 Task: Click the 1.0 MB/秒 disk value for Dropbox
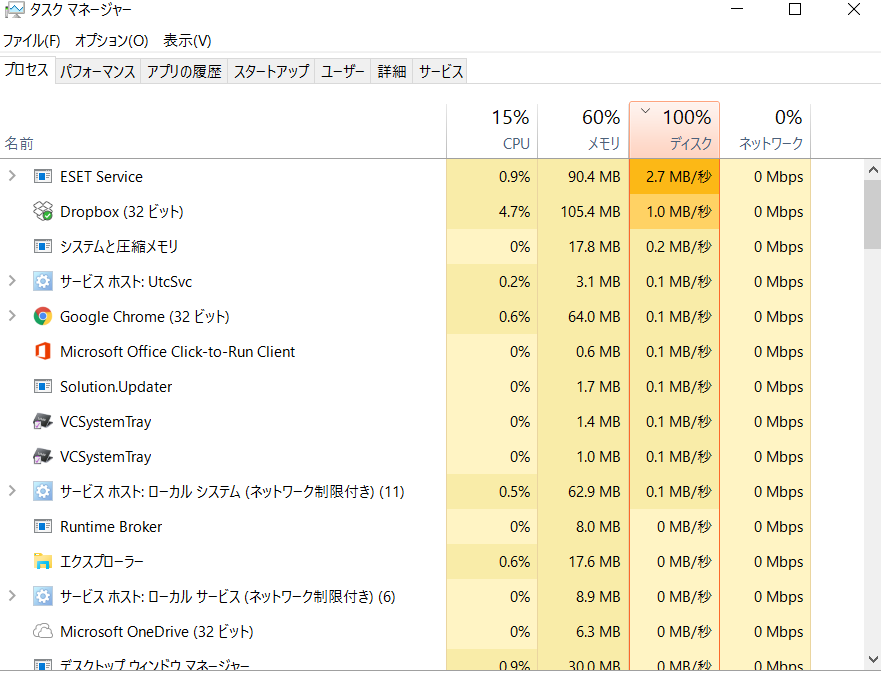click(x=678, y=211)
